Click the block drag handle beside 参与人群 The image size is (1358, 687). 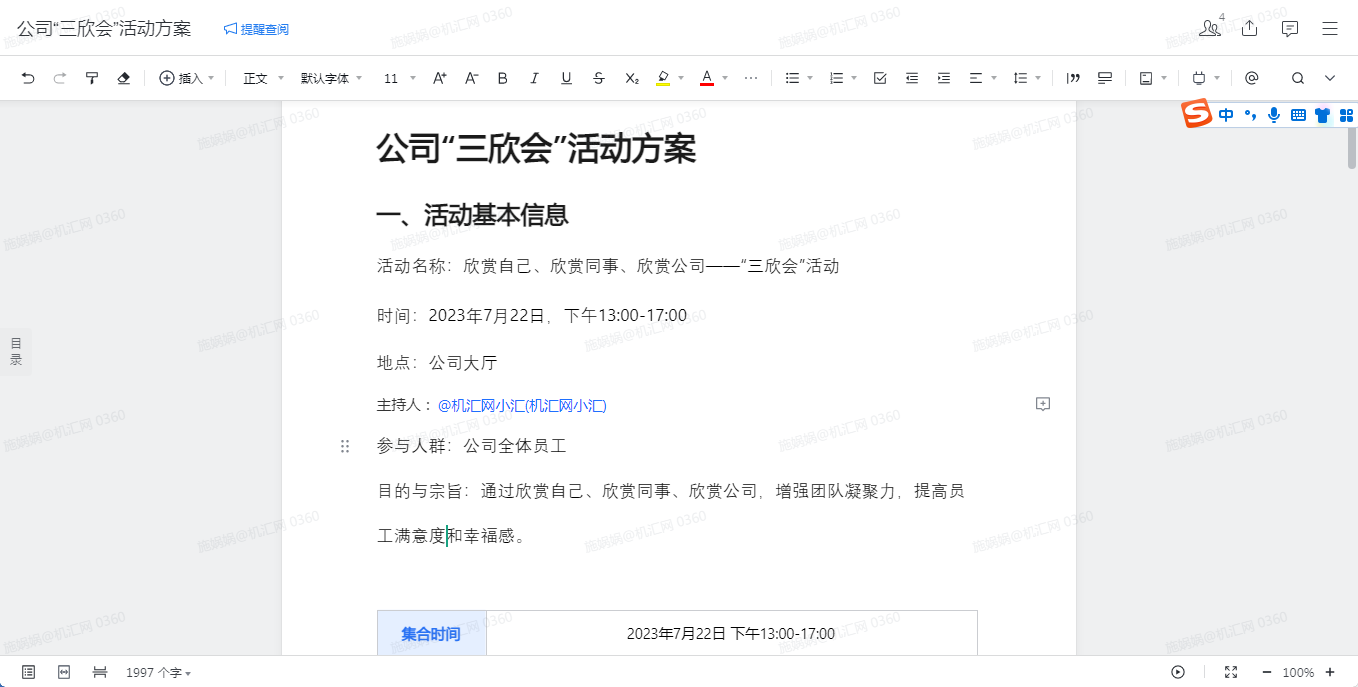(x=345, y=446)
